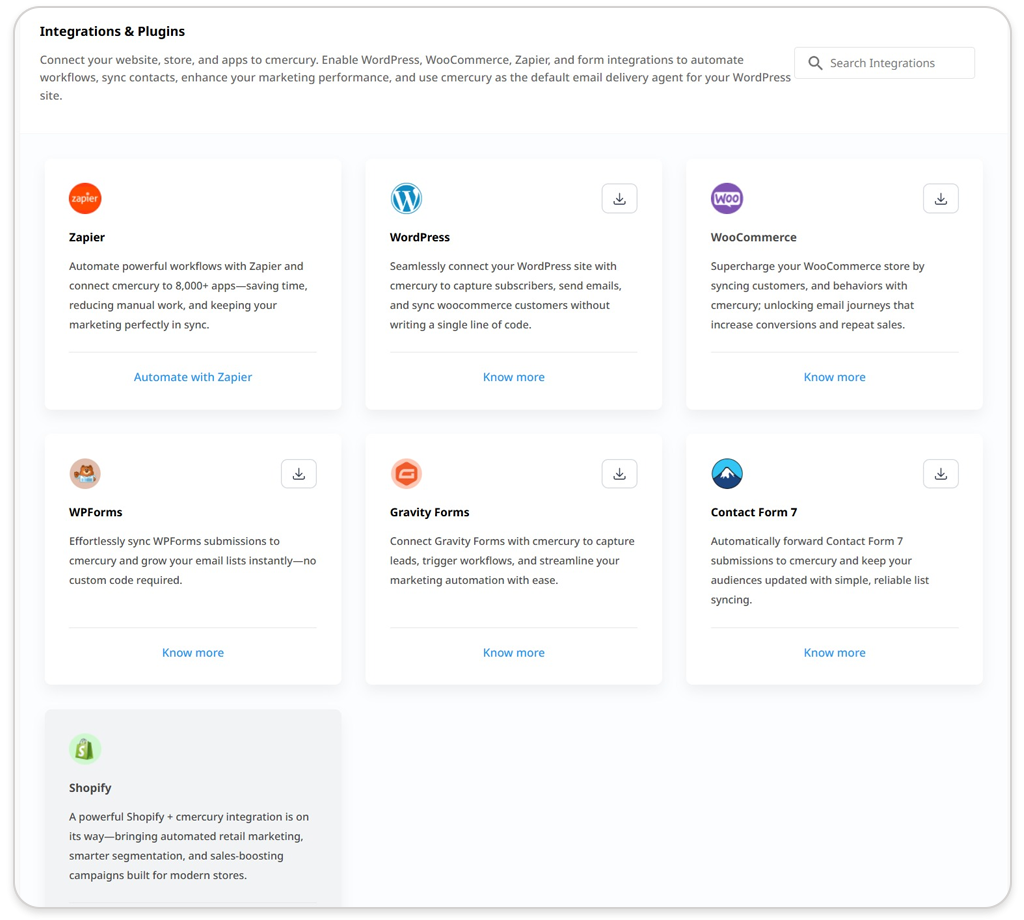Image resolution: width=1024 pixels, height=920 pixels.
Task: Click the WordPress logo icon
Action: tap(406, 198)
